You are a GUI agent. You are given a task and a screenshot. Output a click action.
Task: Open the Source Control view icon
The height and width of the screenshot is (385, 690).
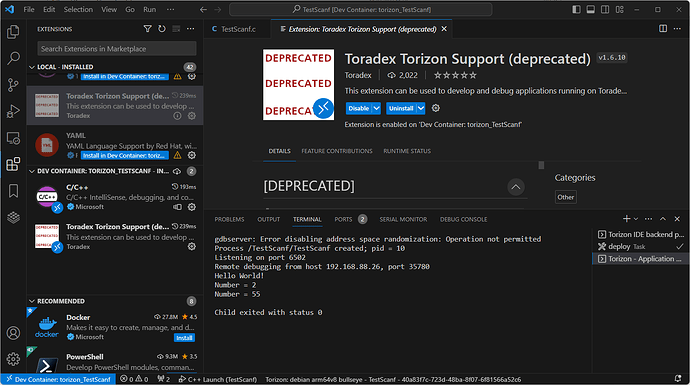13,84
